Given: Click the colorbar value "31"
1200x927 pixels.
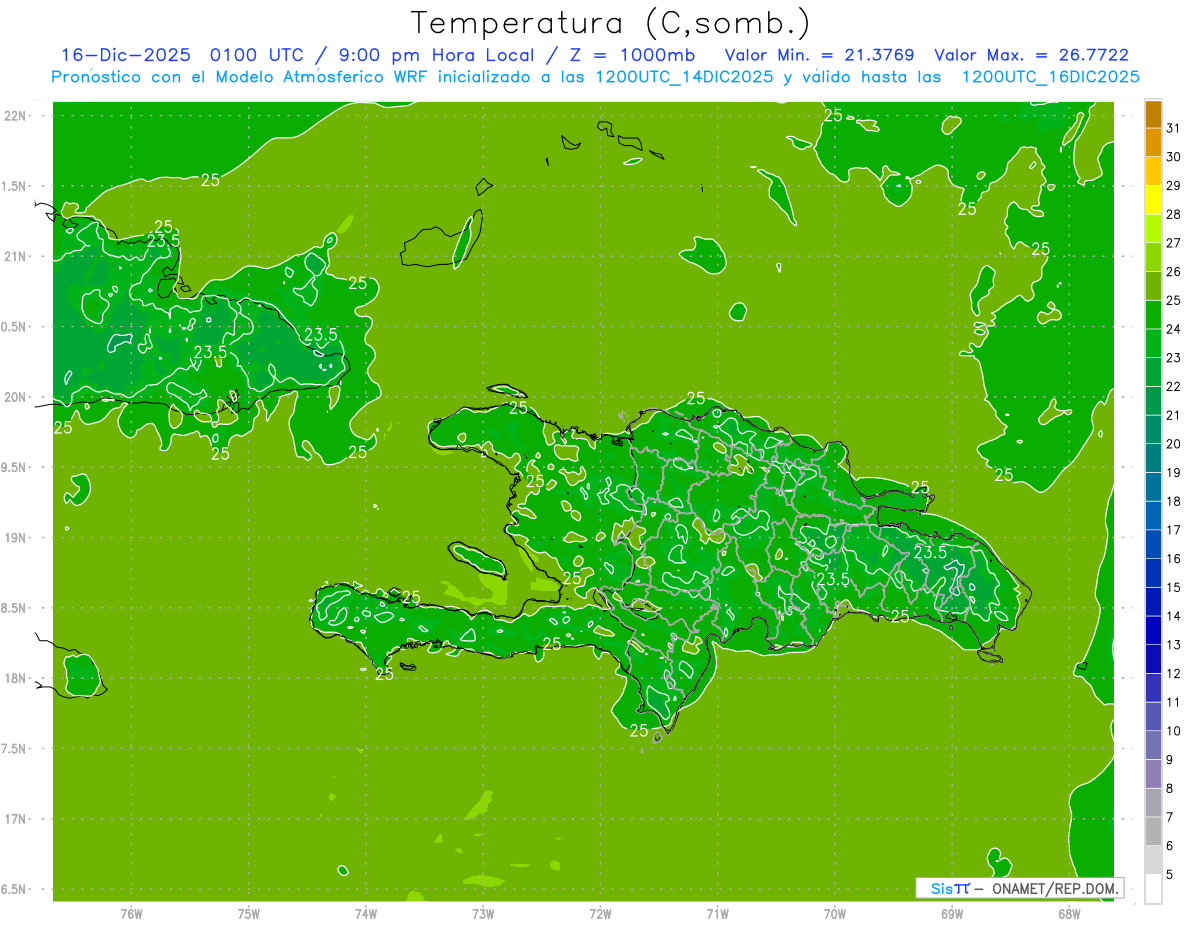Looking at the screenshot, I should tap(1174, 127).
